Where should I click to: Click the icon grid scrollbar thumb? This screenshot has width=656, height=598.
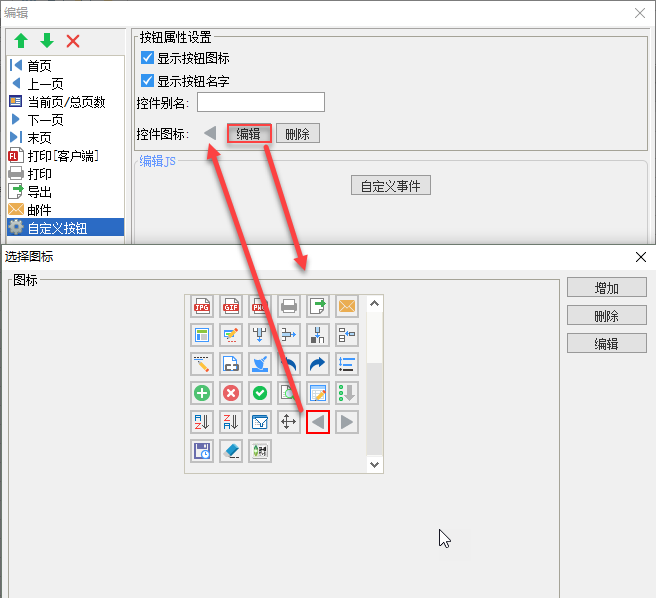tap(374, 408)
